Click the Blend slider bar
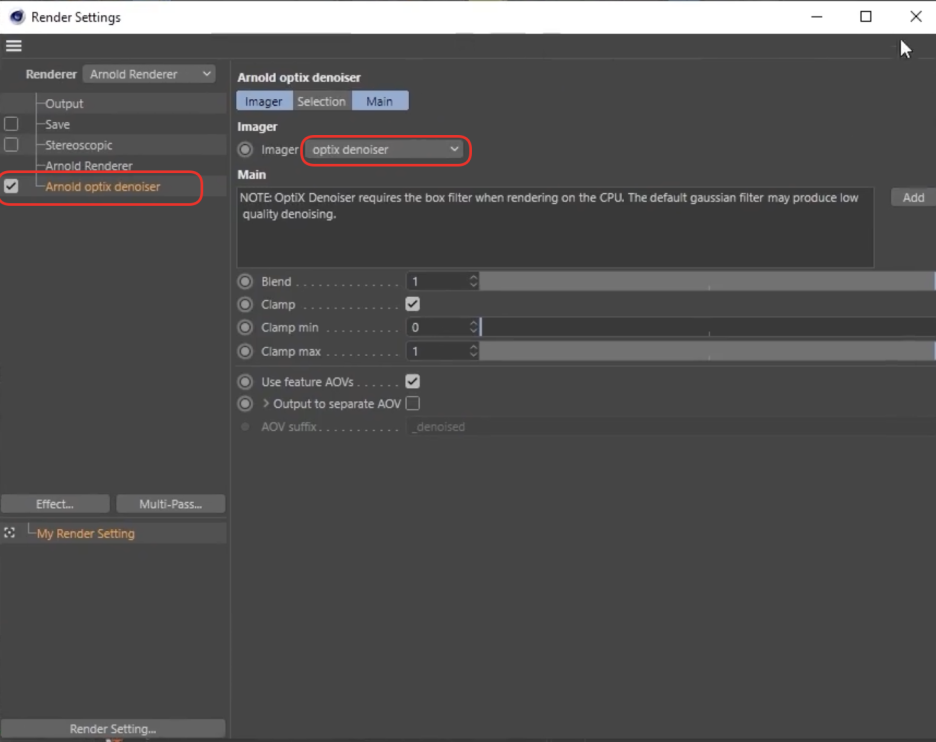Image resolution: width=936 pixels, height=742 pixels. click(x=707, y=281)
